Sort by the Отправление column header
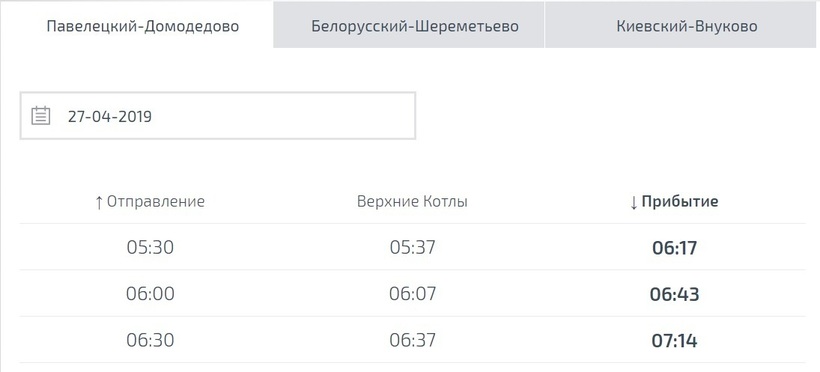820x372 pixels. click(150, 202)
